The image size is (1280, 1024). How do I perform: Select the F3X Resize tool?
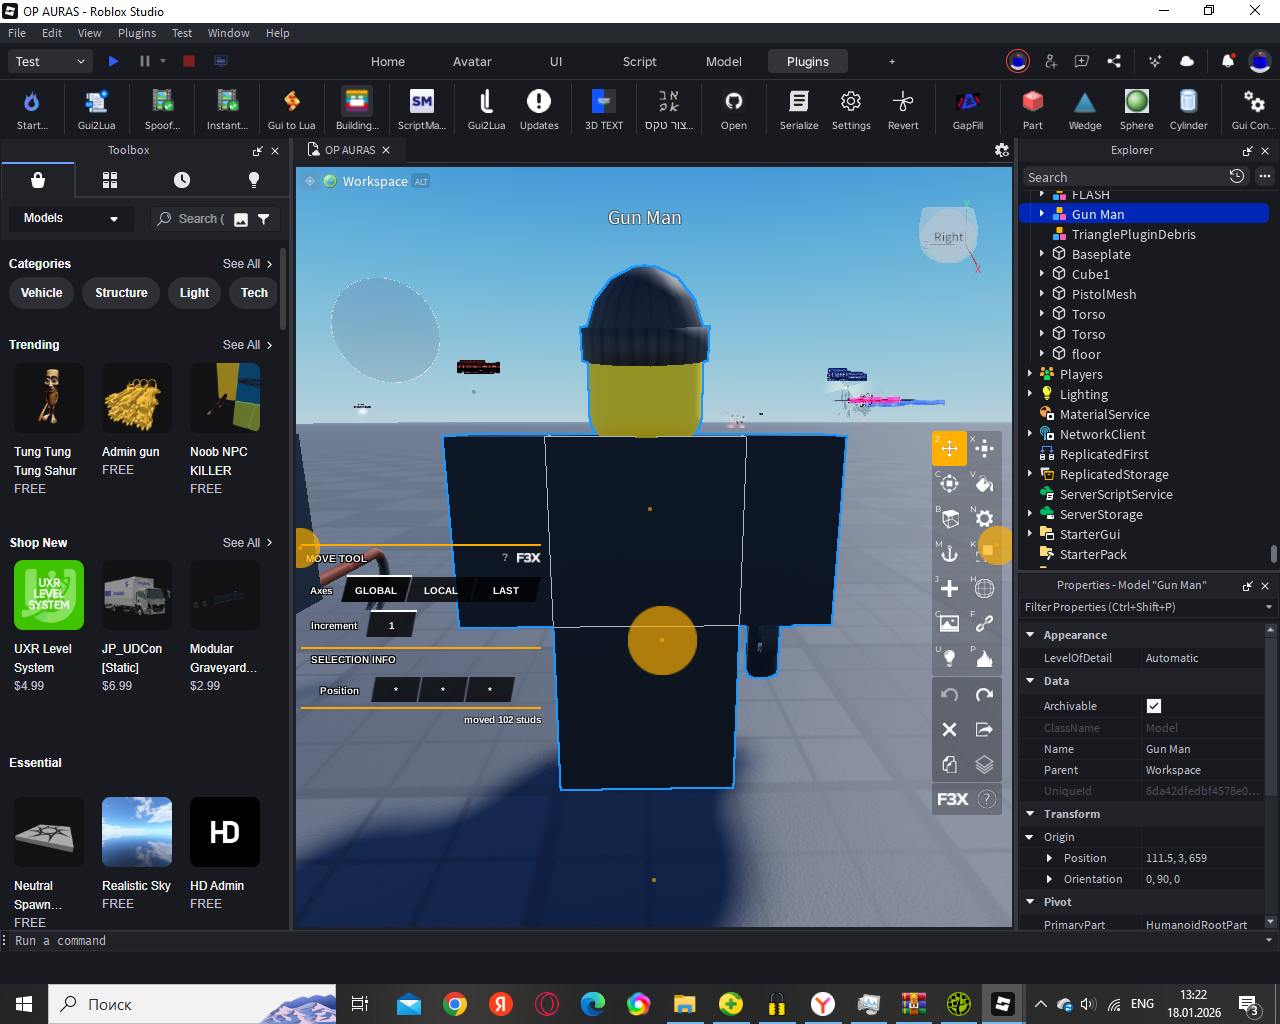984,448
